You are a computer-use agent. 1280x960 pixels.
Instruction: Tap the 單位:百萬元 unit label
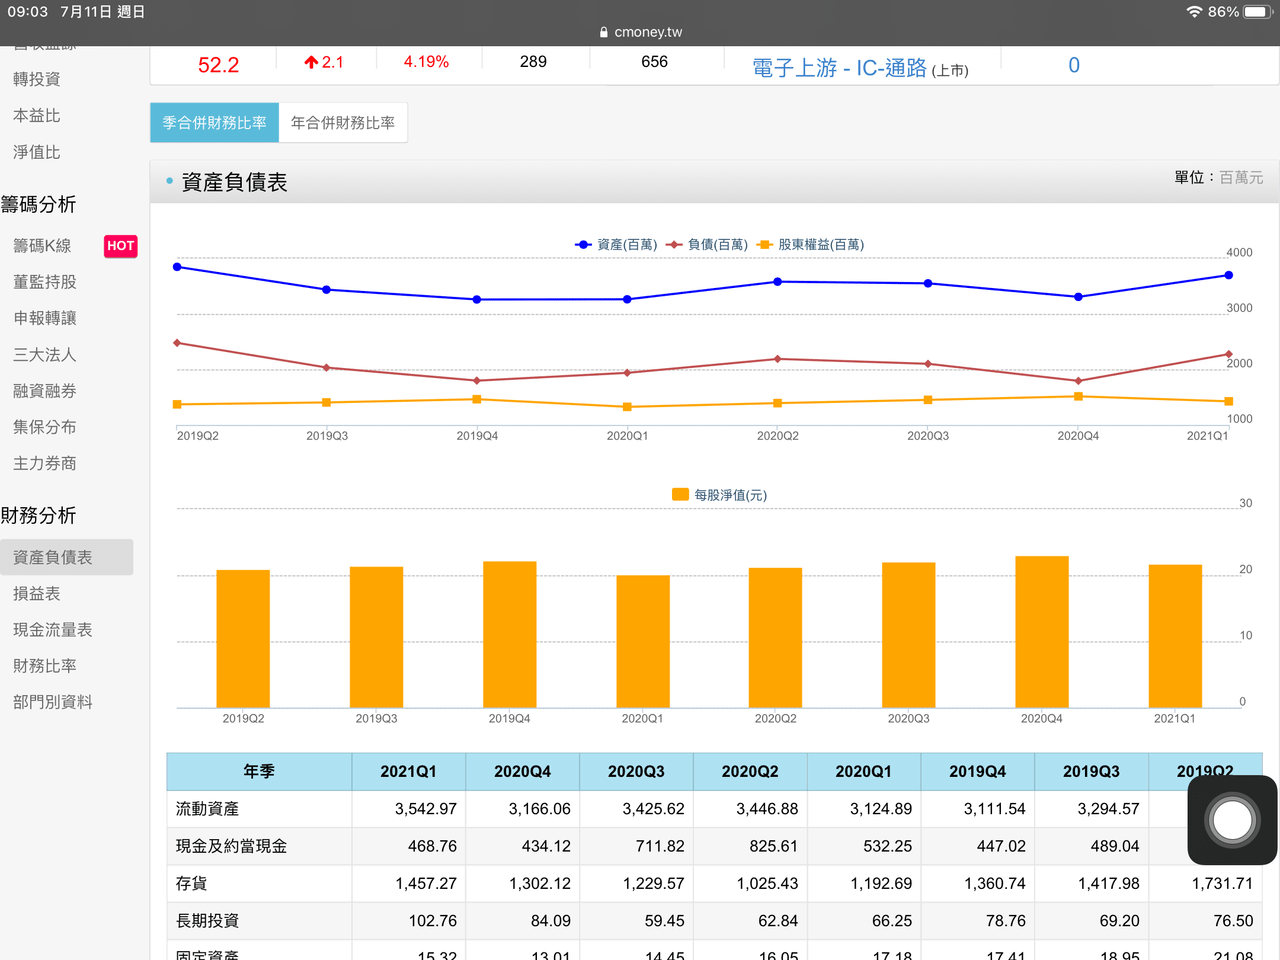[x=1219, y=177]
